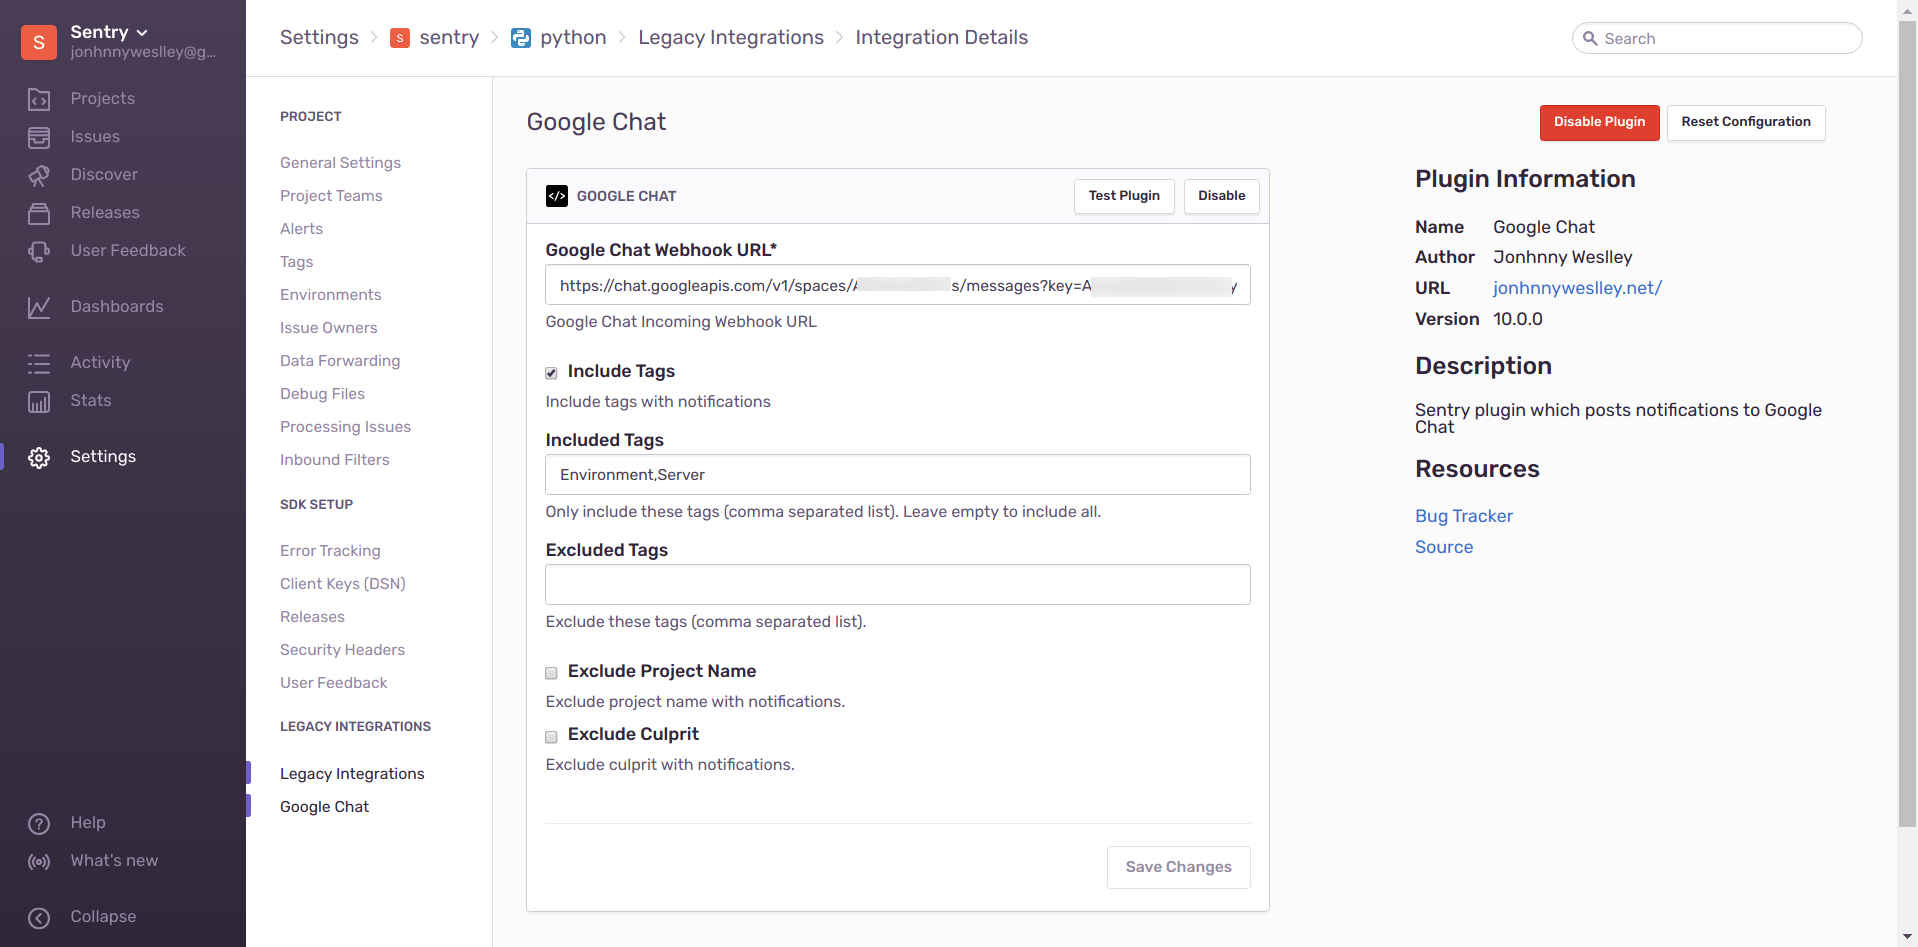The width and height of the screenshot is (1918, 947).
Task: Open the Projects section from the sidebar
Action: [x=103, y=98]
